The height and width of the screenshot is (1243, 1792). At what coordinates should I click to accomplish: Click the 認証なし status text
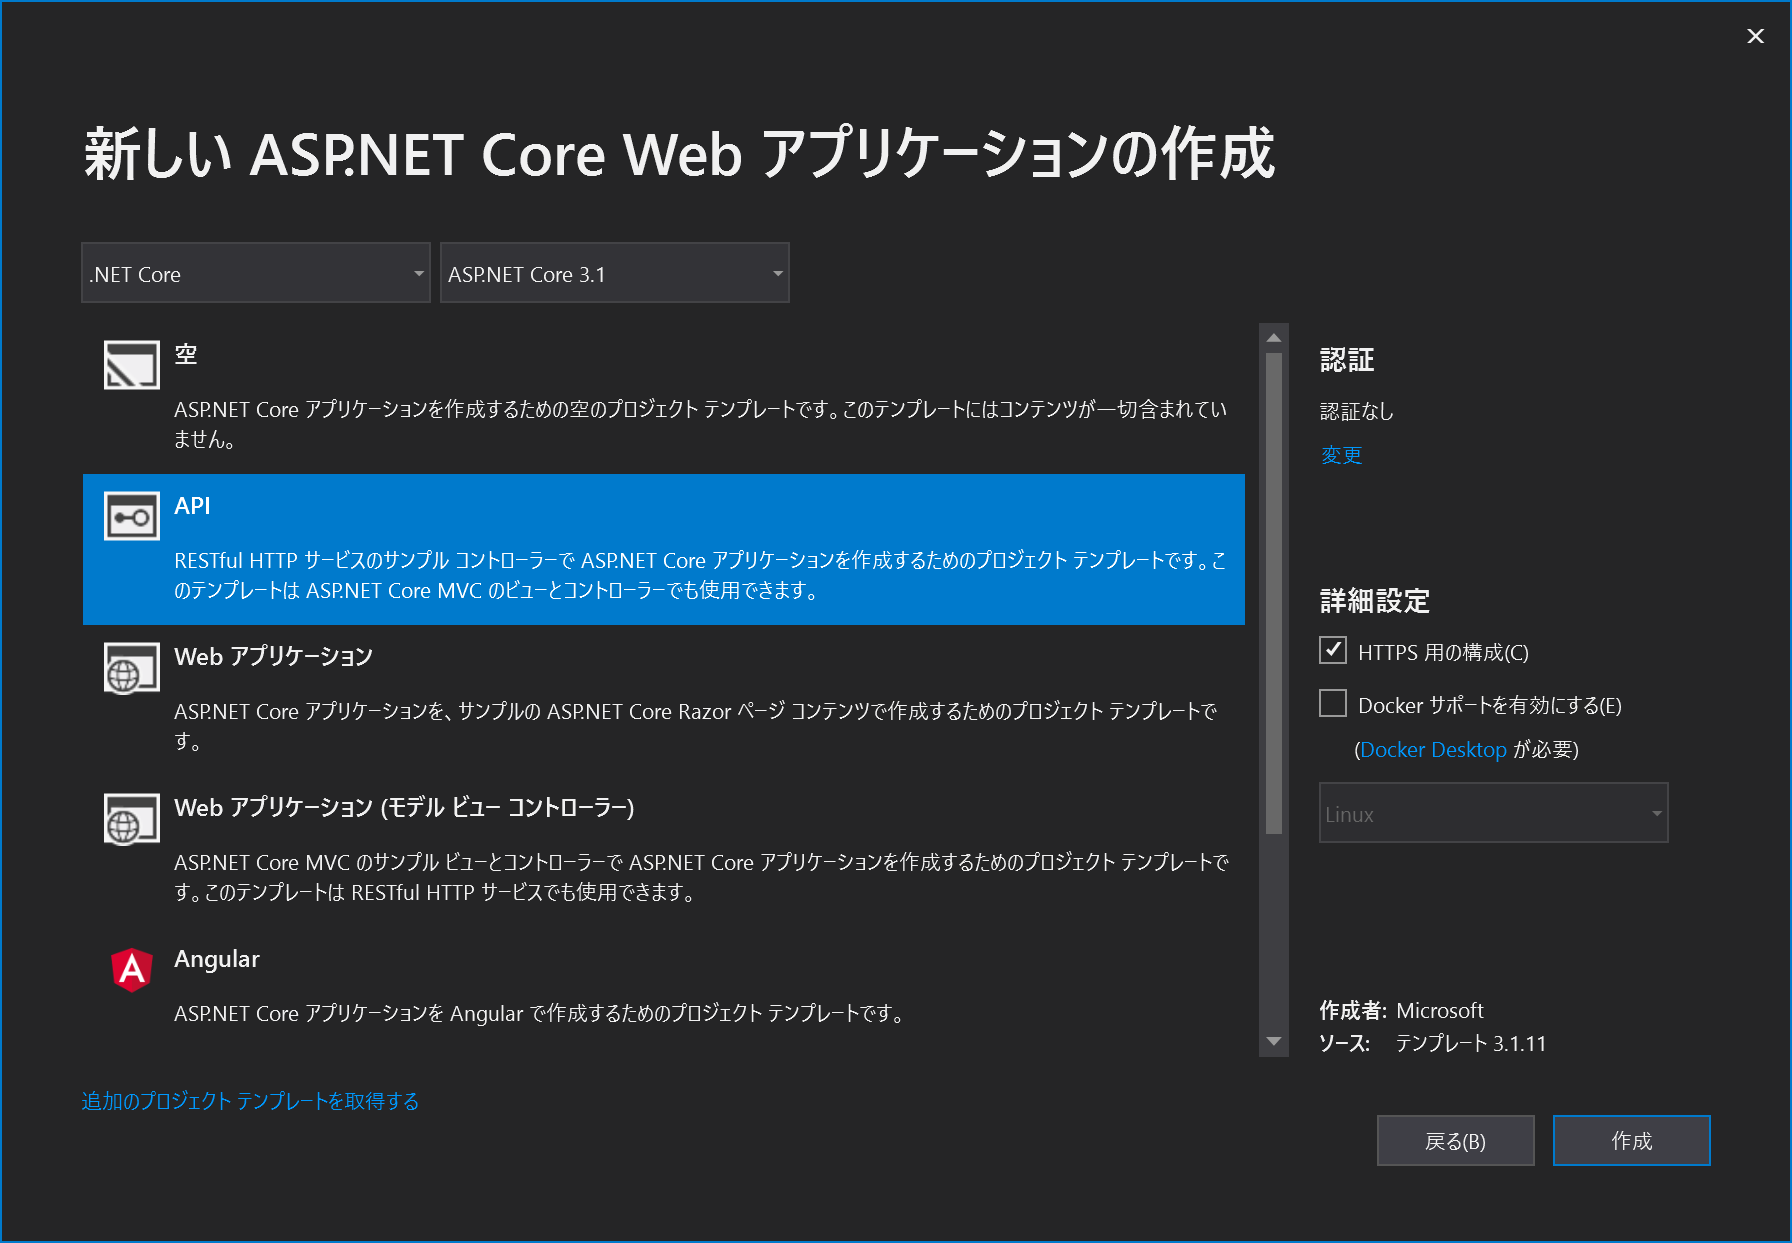[x=1357, y=411]
